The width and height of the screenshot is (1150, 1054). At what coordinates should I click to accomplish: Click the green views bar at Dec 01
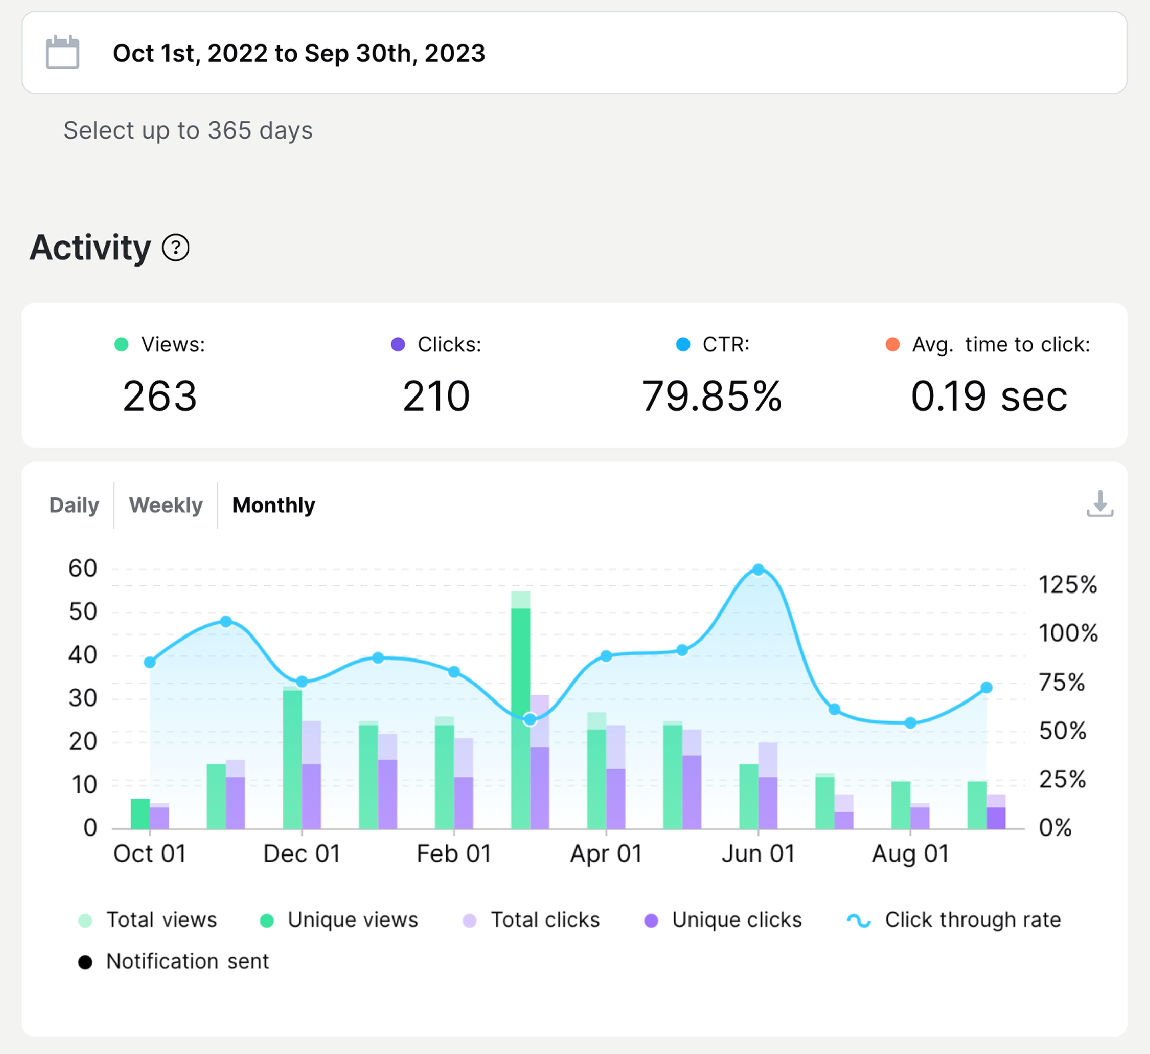pyautogui.click(x=293, y=758)
